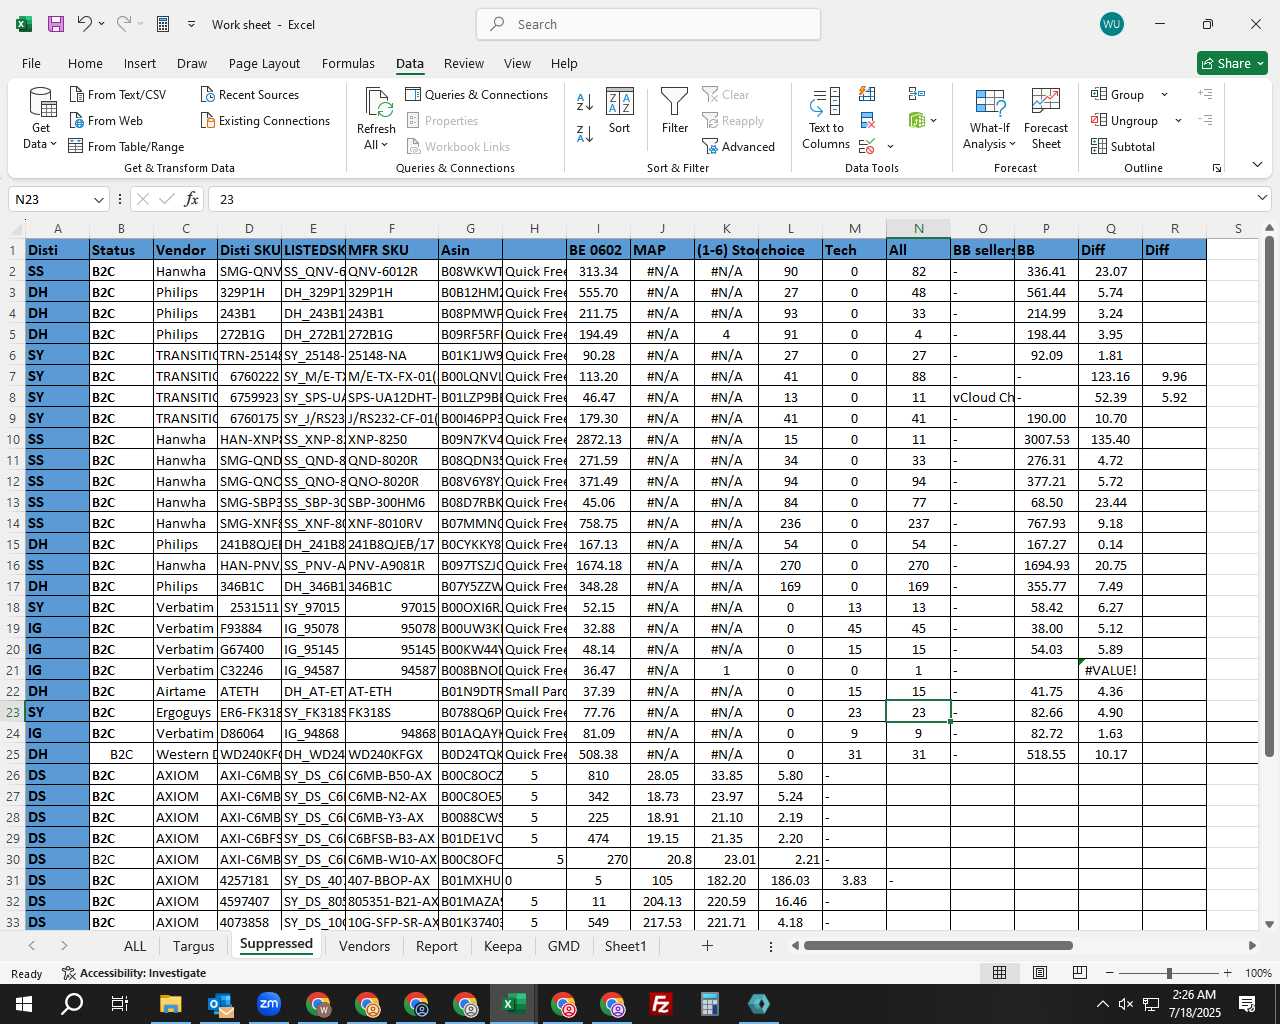Click the Subtotal button
This screenshot has height=1024, width=1280.
[x=1122, y=146]
